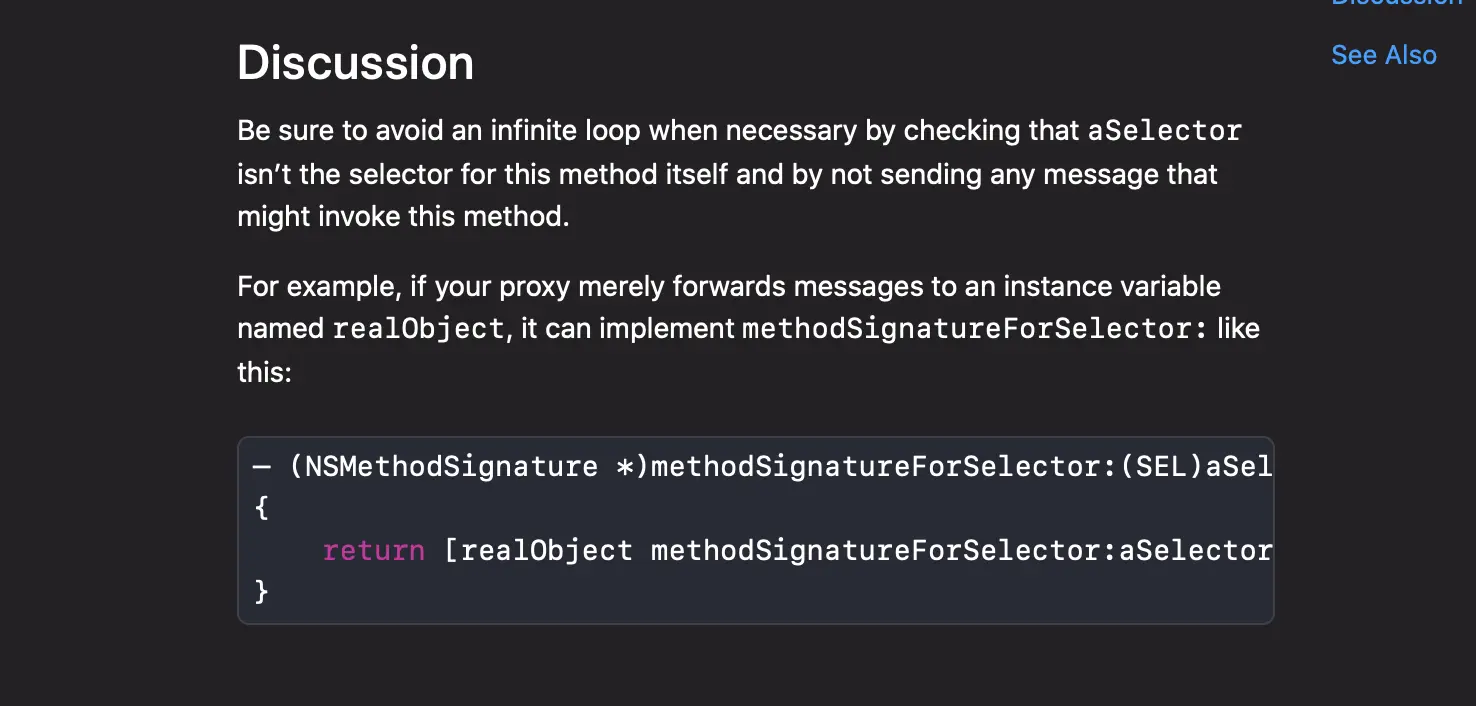Jump to Discussion via the sidebar link
1476x706 pixels.
pyautogui.click(x=1397, y=3)
